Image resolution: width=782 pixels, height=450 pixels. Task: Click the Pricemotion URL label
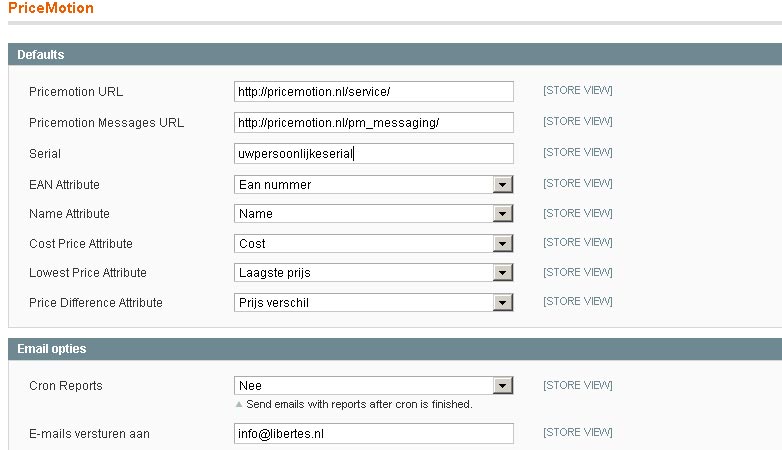point(76,92)
